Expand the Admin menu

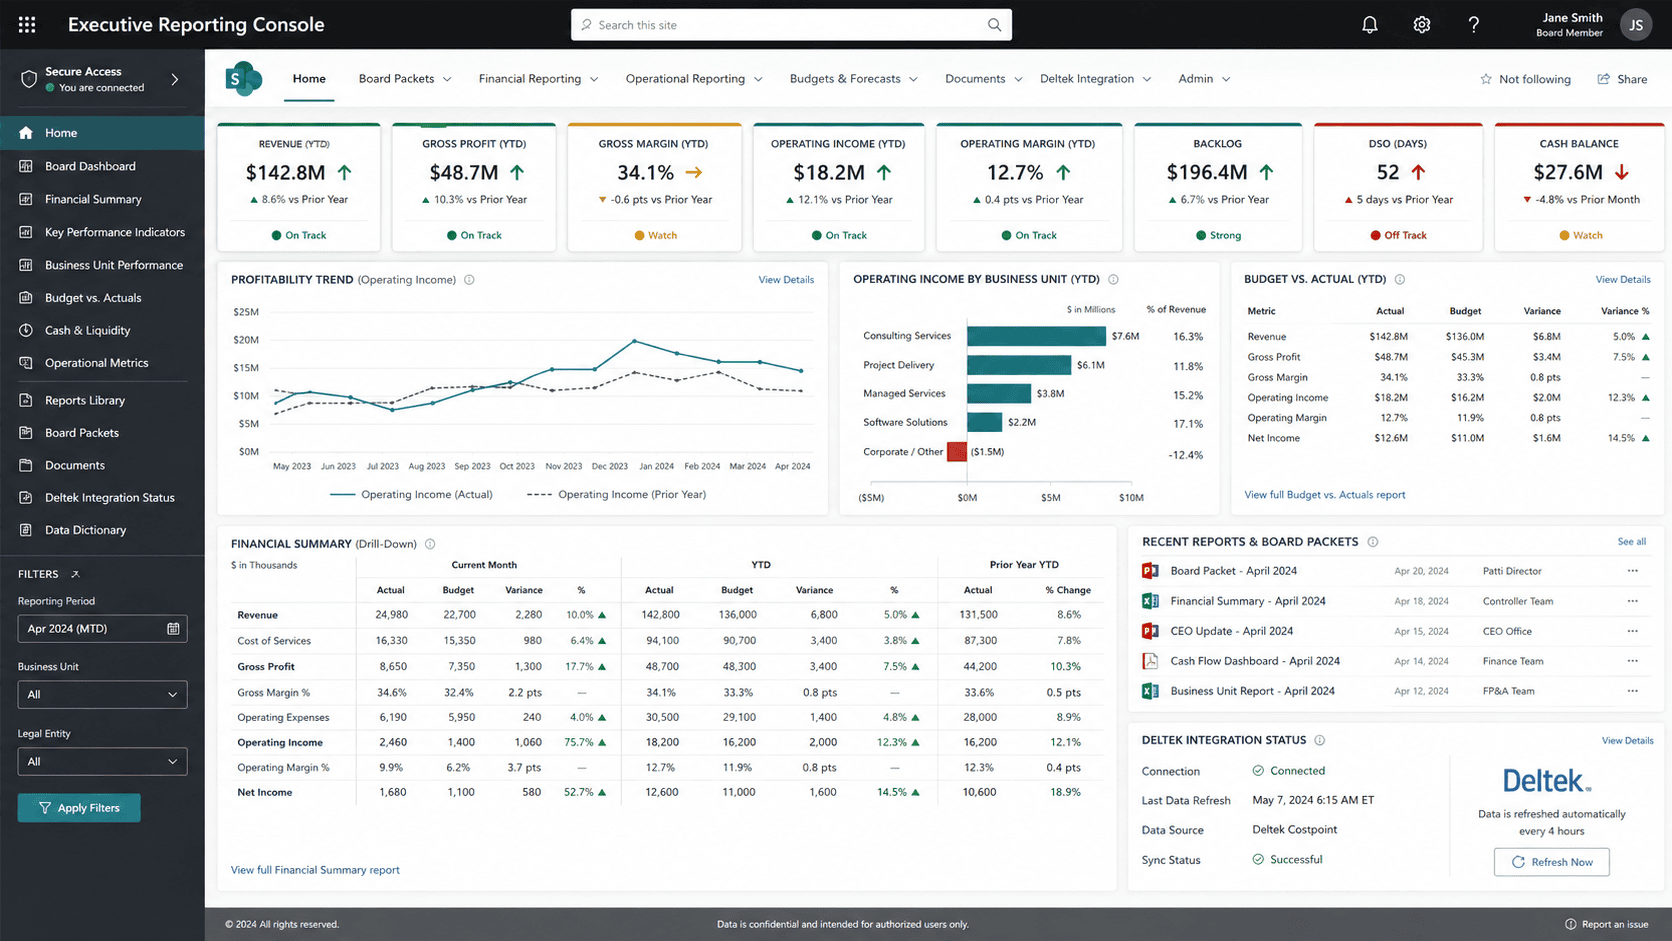(x=1204, y=79)
